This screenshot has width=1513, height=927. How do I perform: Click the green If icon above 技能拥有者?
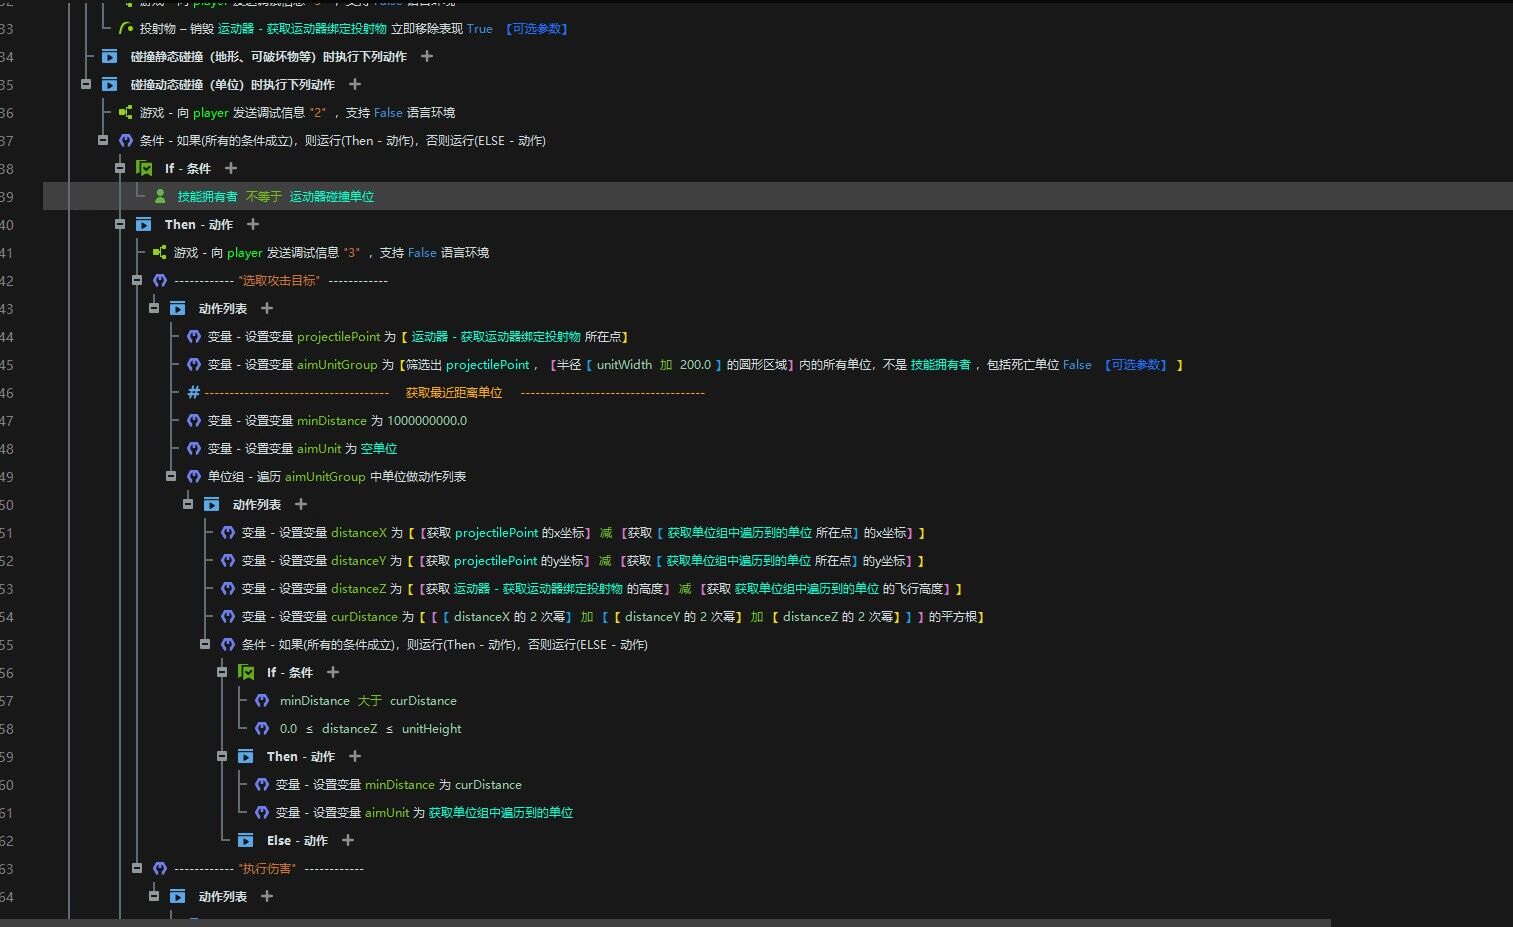click(x=144, y=168)
